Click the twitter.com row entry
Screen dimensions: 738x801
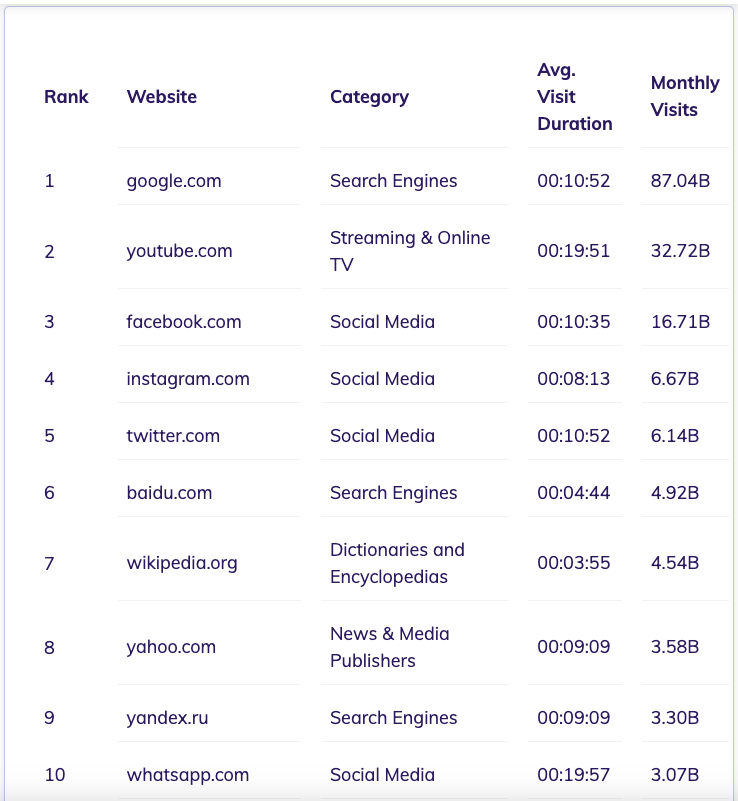click(173, 436)
